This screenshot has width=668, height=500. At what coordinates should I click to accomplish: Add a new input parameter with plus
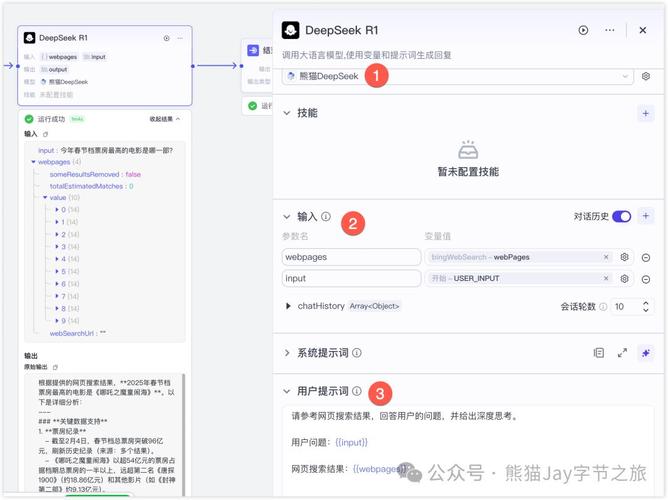pyautogui.click(x=645, y=216)
